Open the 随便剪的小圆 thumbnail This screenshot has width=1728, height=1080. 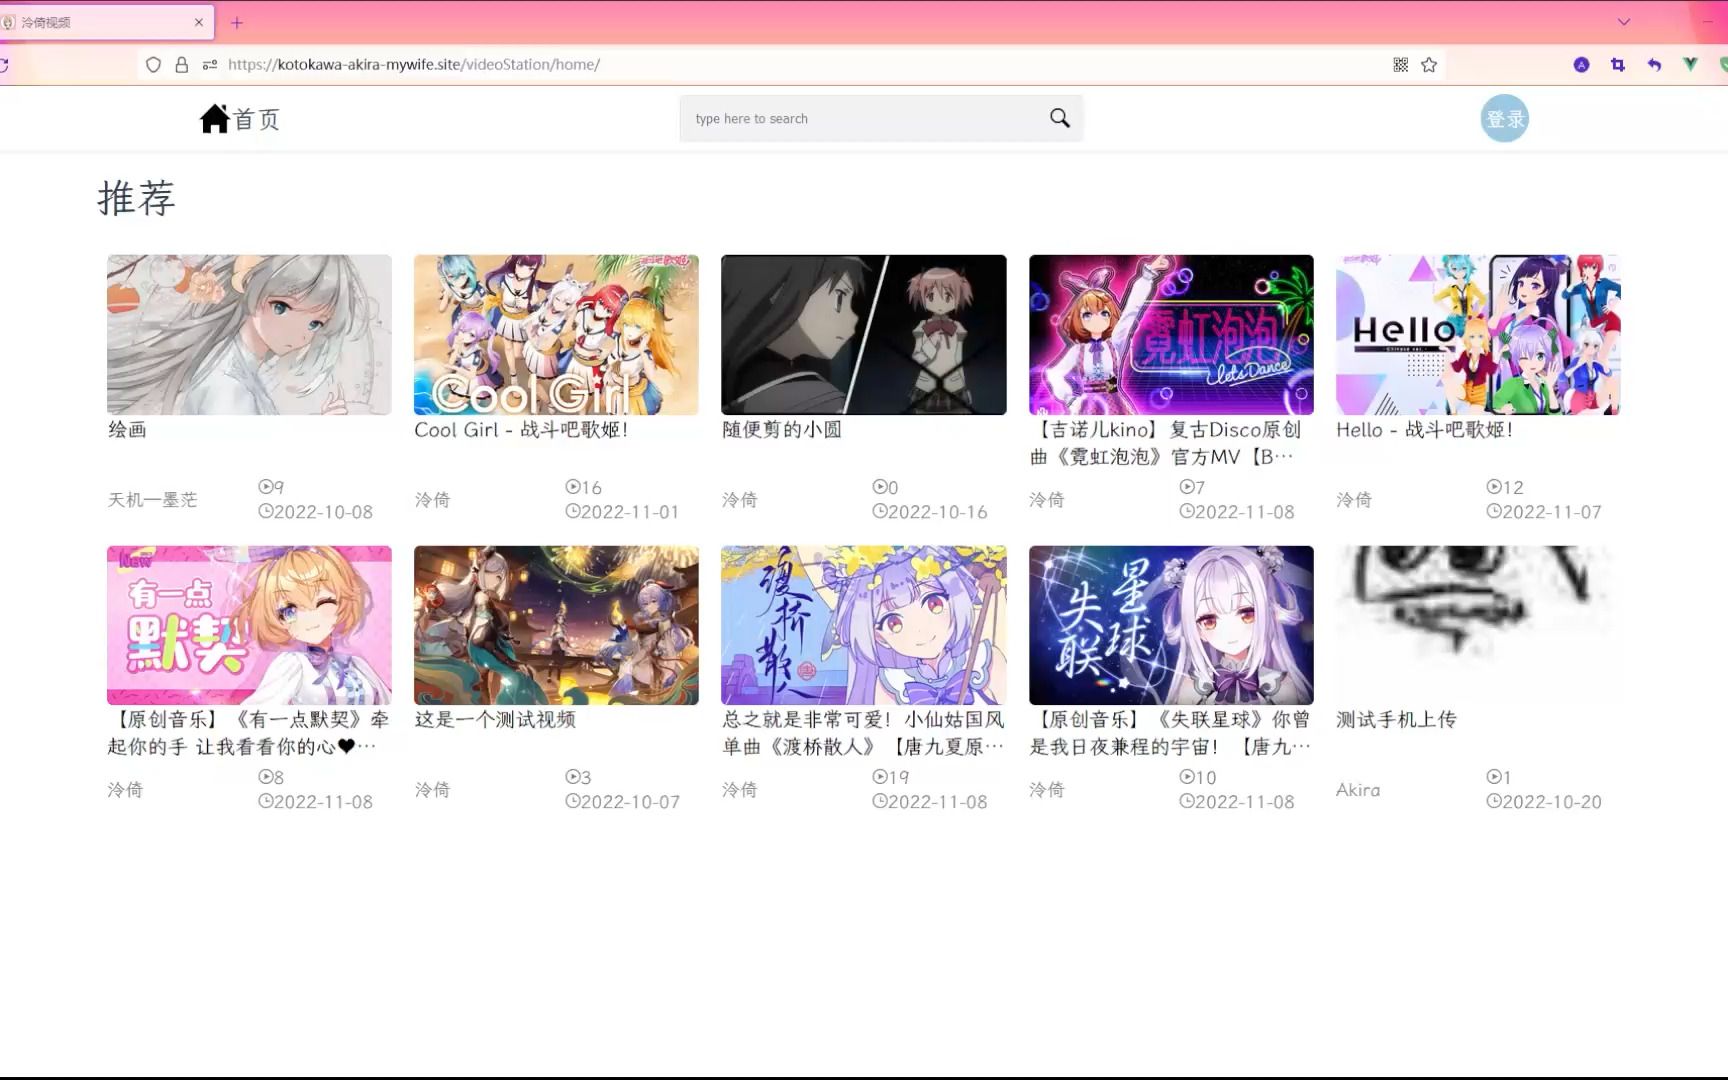(864, 335)
